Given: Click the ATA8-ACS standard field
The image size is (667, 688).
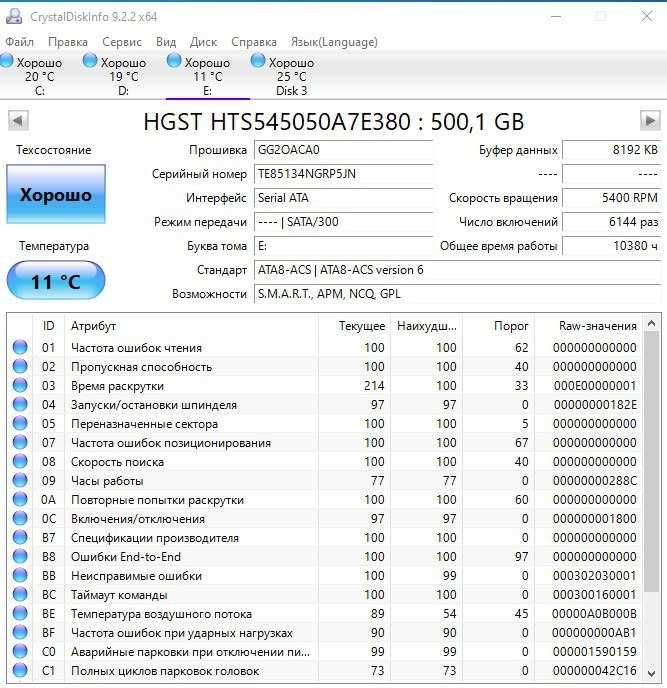Looking at the screenshot, I should [457, 270].
